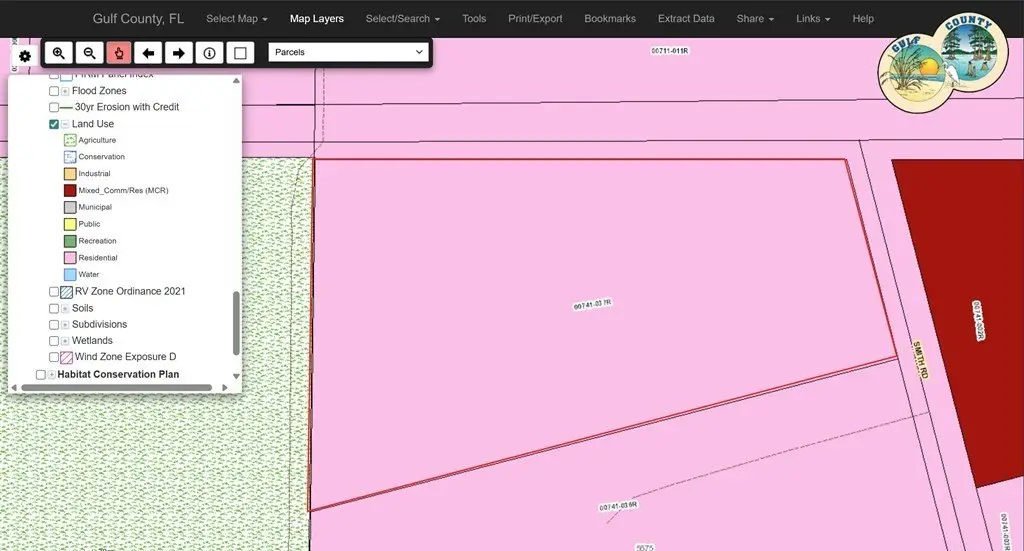
Task: Click the Residential pink legend swatch
Action: pyautogui.click(x=70, y=258)
